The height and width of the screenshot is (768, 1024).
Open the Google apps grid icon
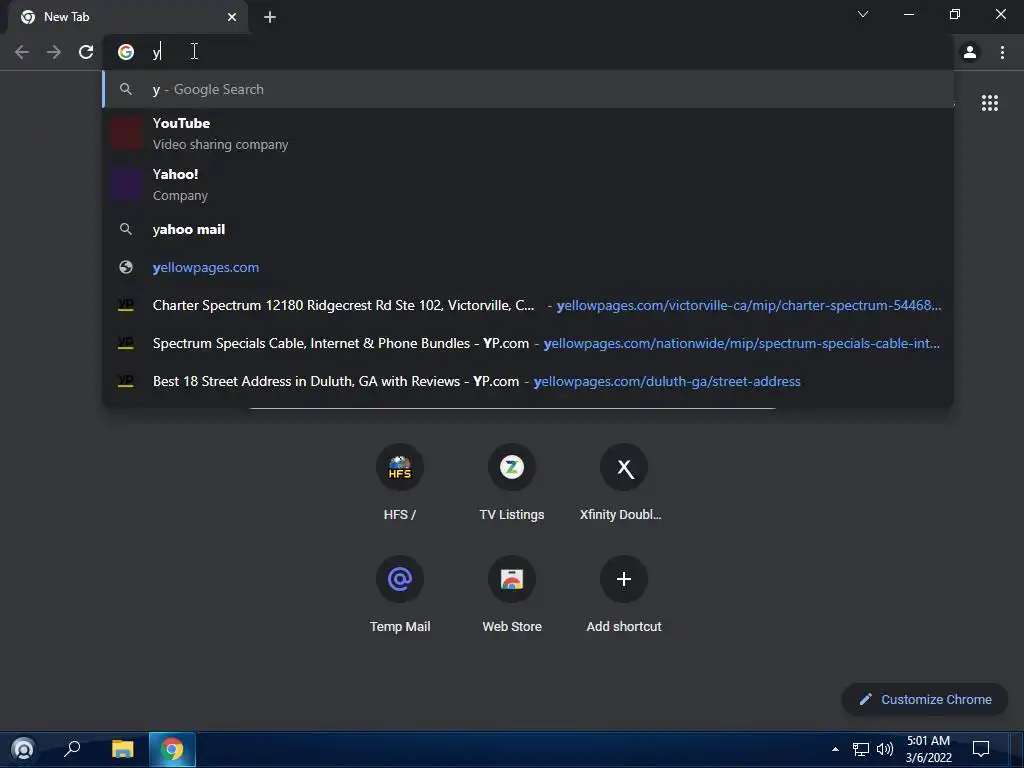[x=990, y=103]
